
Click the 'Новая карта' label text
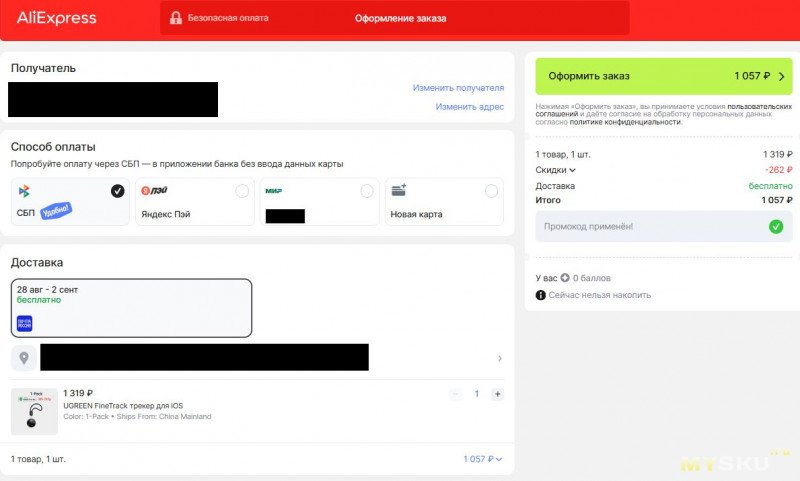(416, 214)
